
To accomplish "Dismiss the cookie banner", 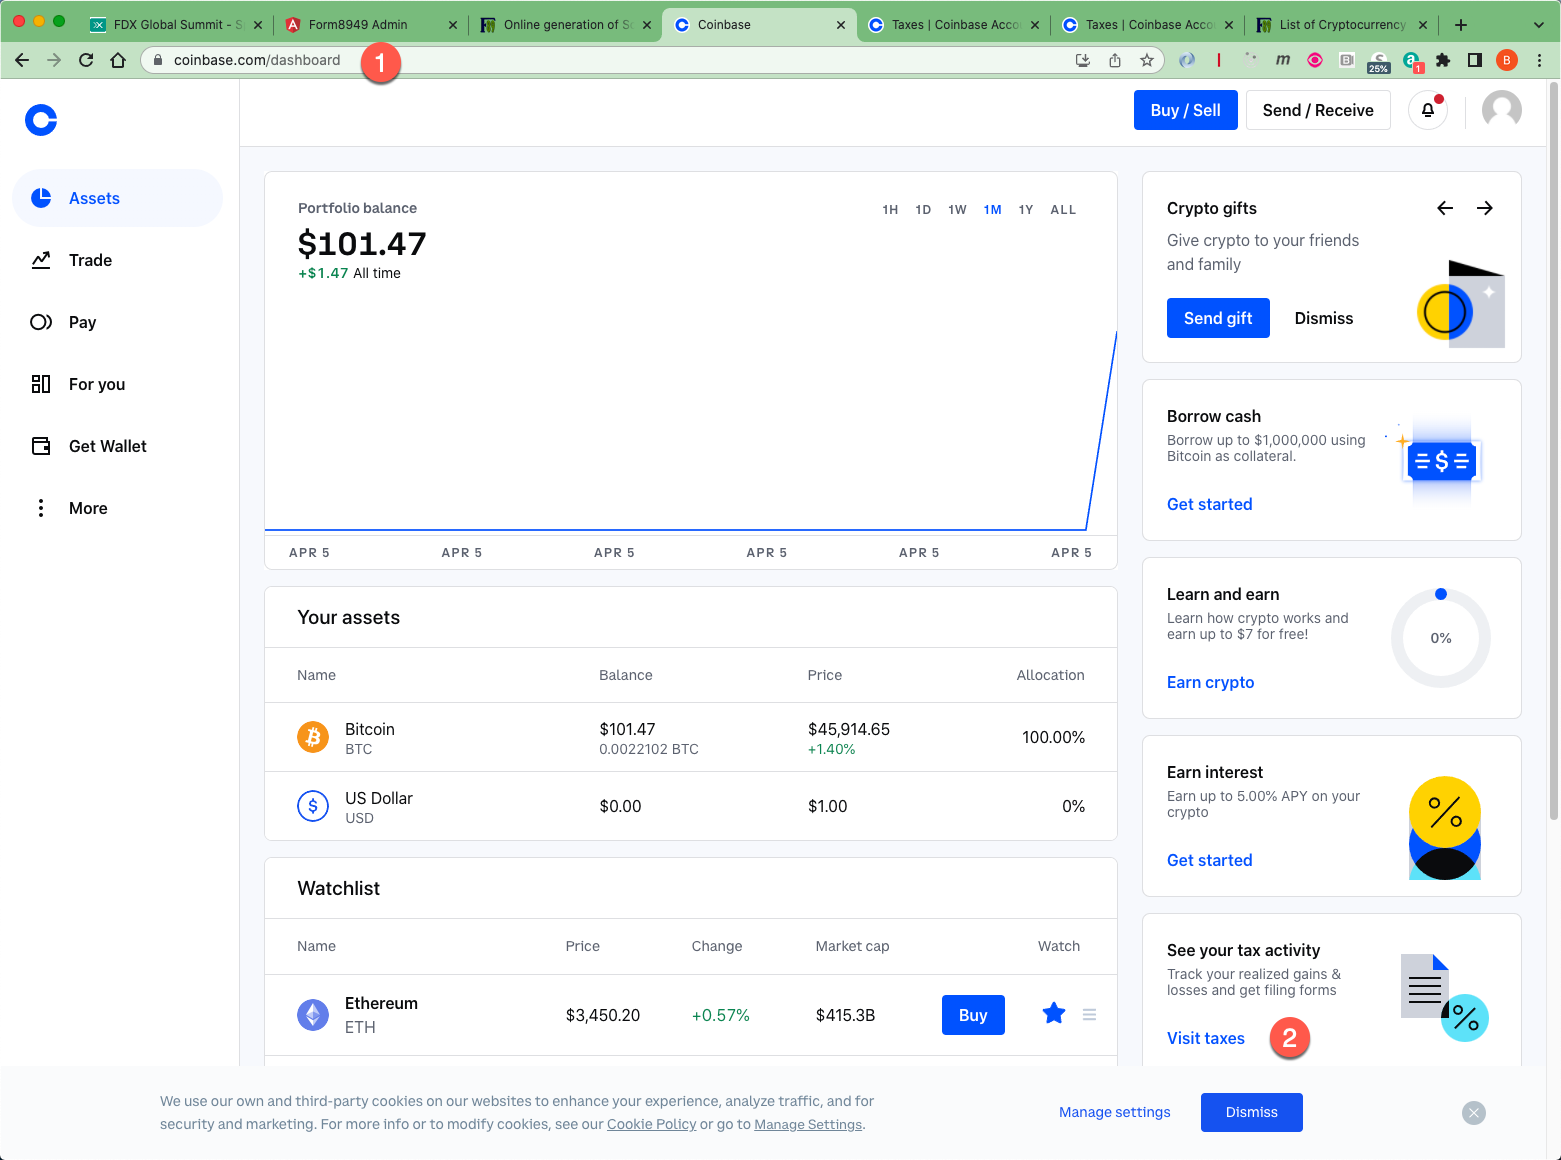I will 1252,1112.
